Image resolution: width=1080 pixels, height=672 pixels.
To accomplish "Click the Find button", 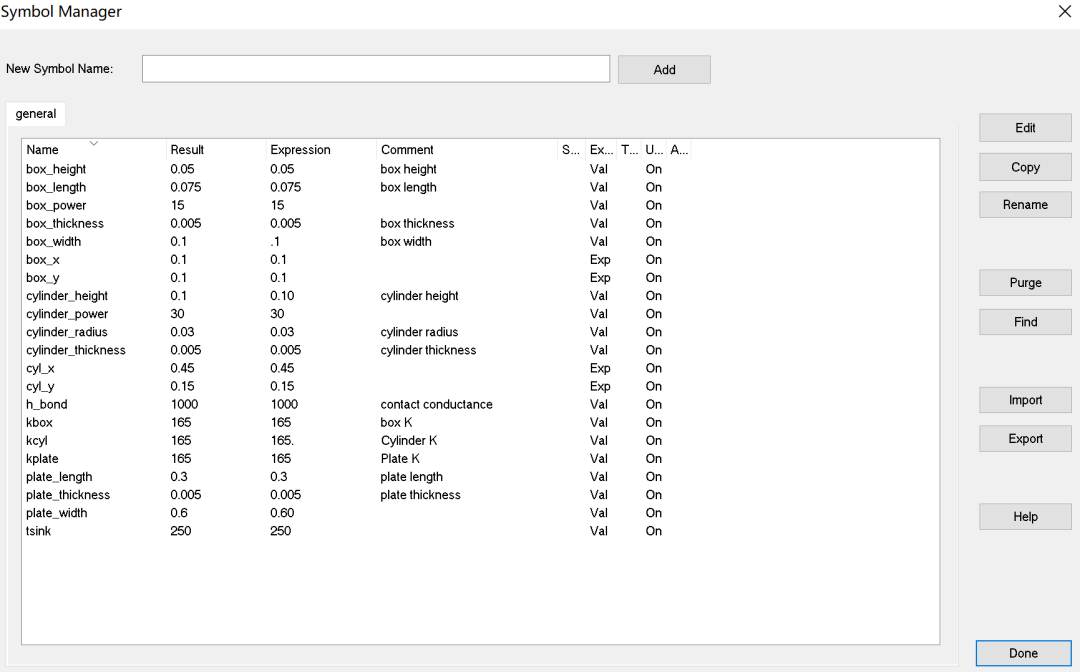I will (1025, 322).
